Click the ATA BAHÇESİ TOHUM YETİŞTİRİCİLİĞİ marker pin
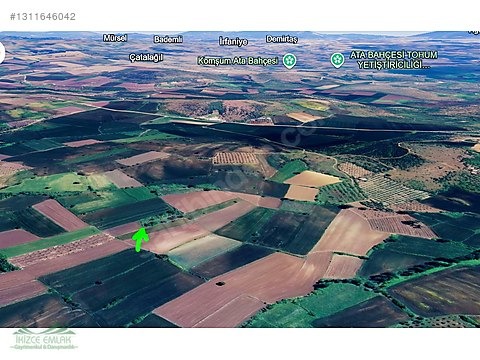This screenshot has width=480, height=360. pyautogui.click(x=337, y=60)
